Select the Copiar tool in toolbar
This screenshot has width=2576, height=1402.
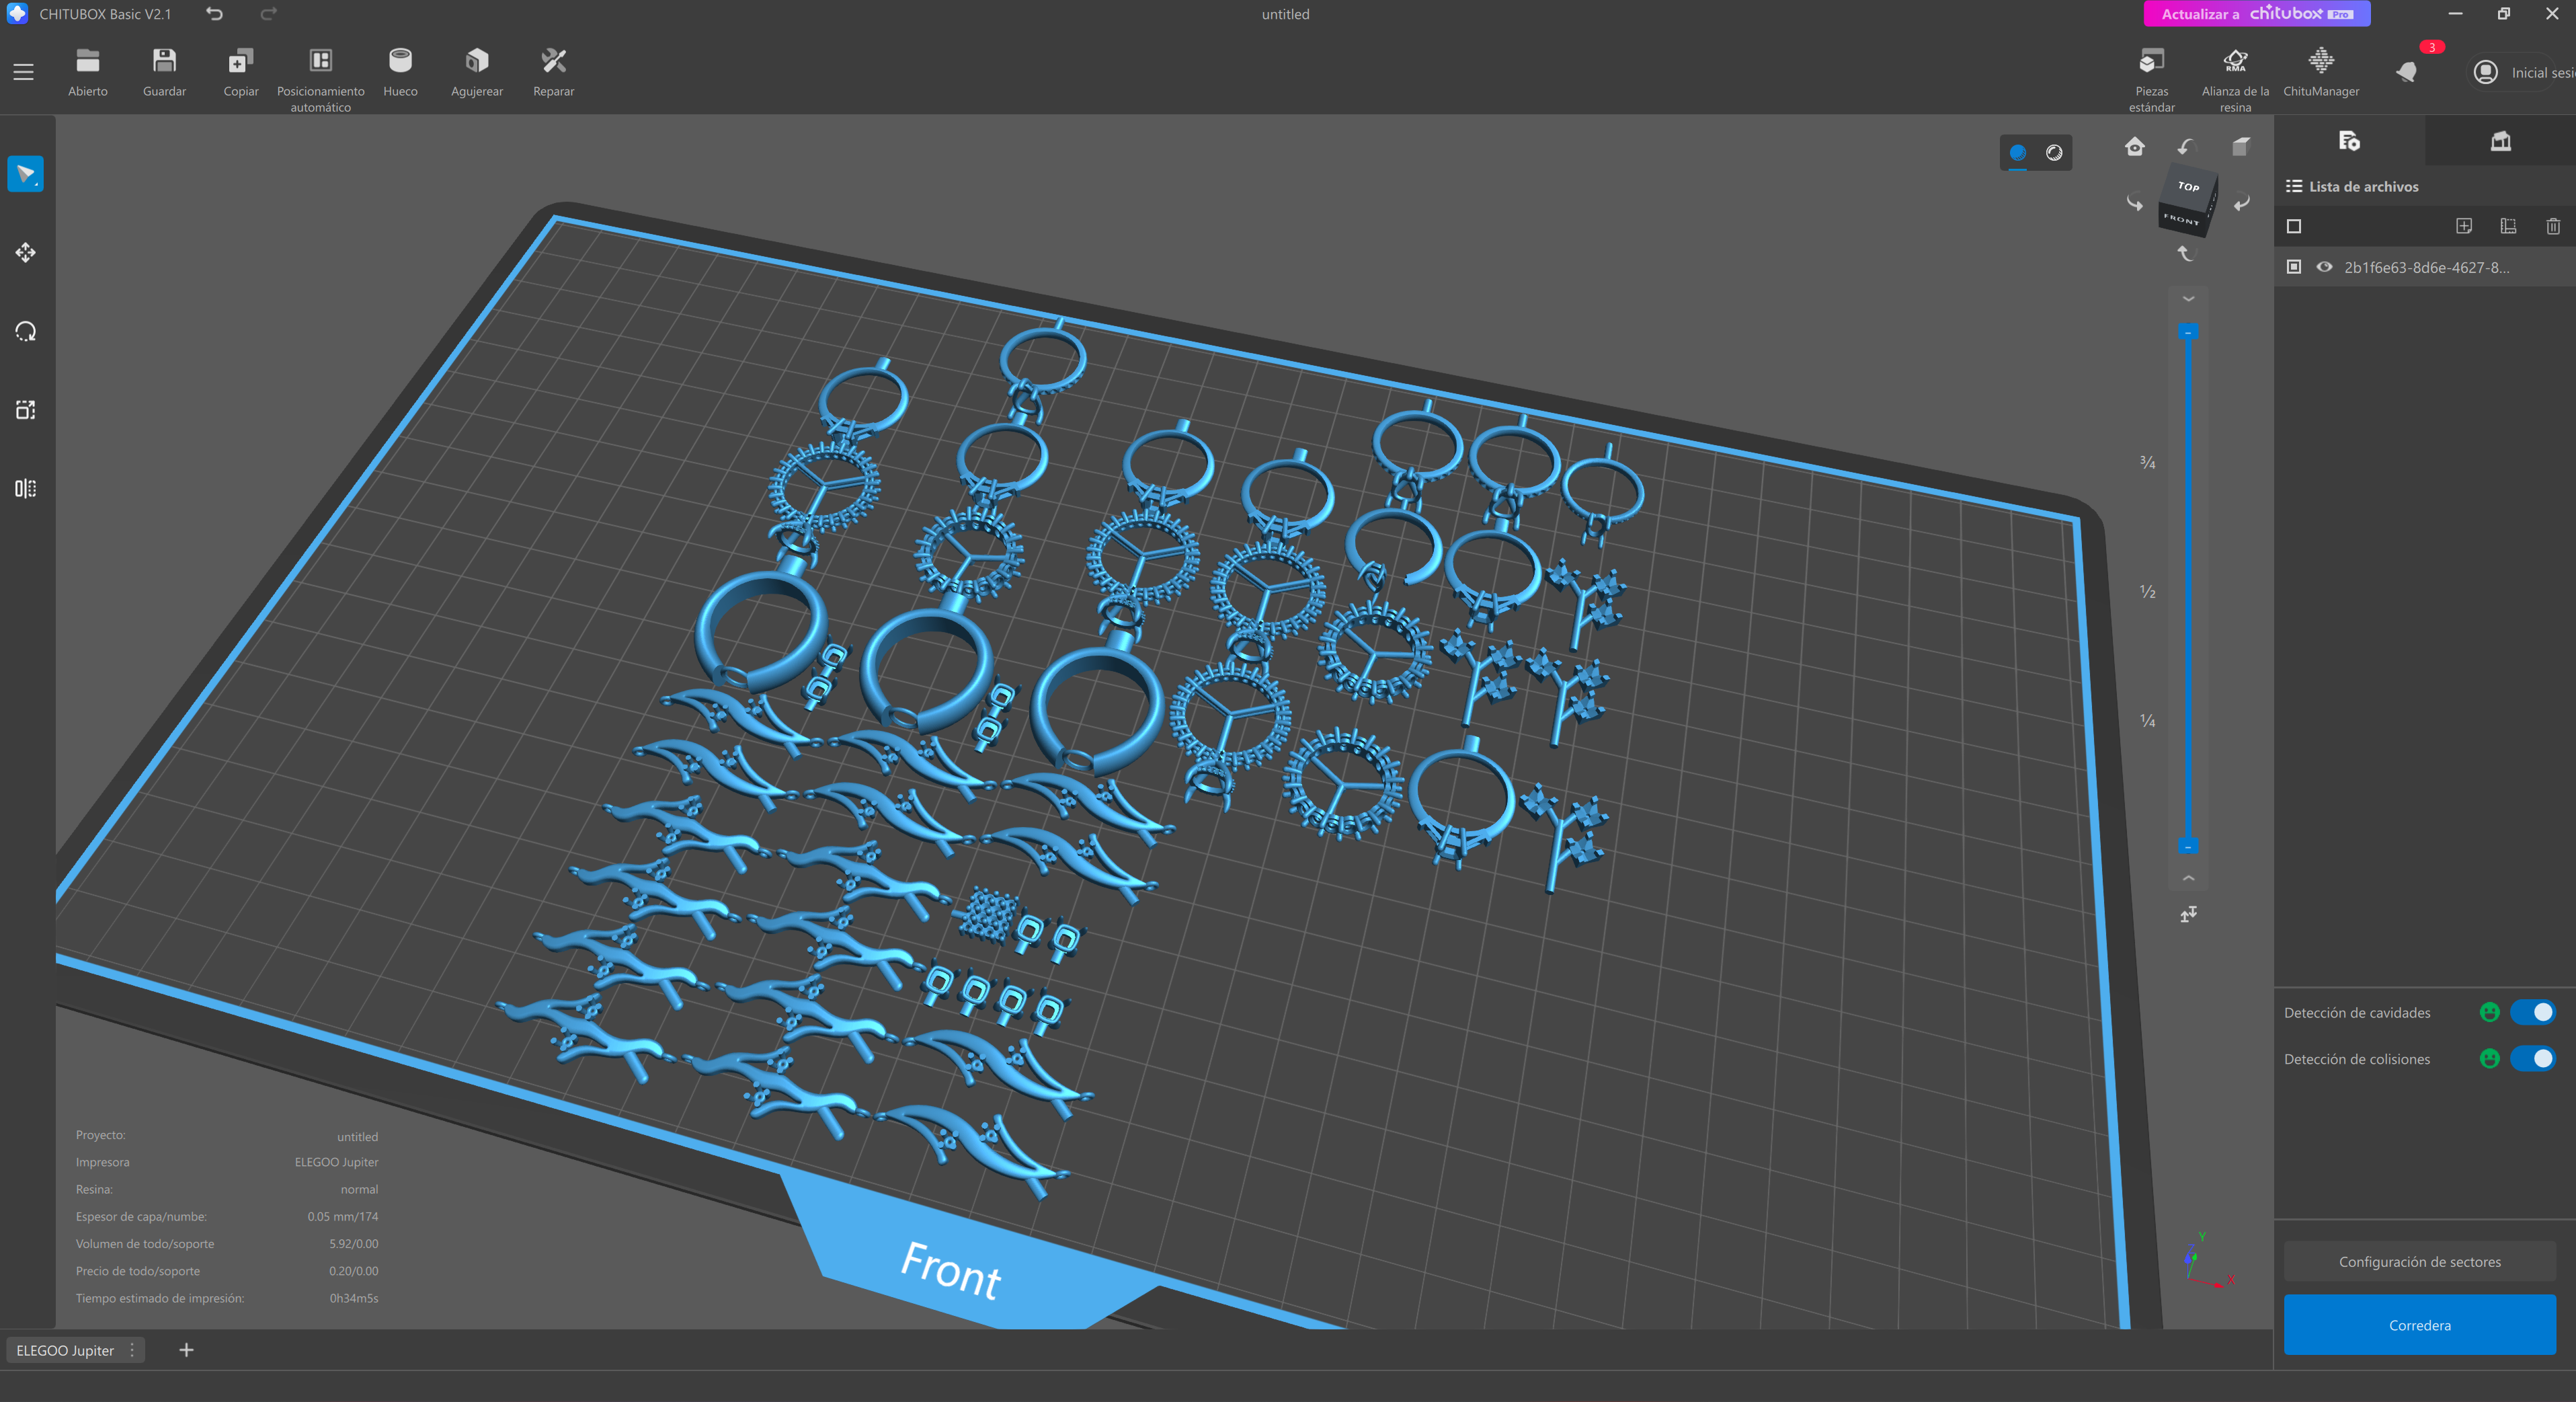pos(240,73)
